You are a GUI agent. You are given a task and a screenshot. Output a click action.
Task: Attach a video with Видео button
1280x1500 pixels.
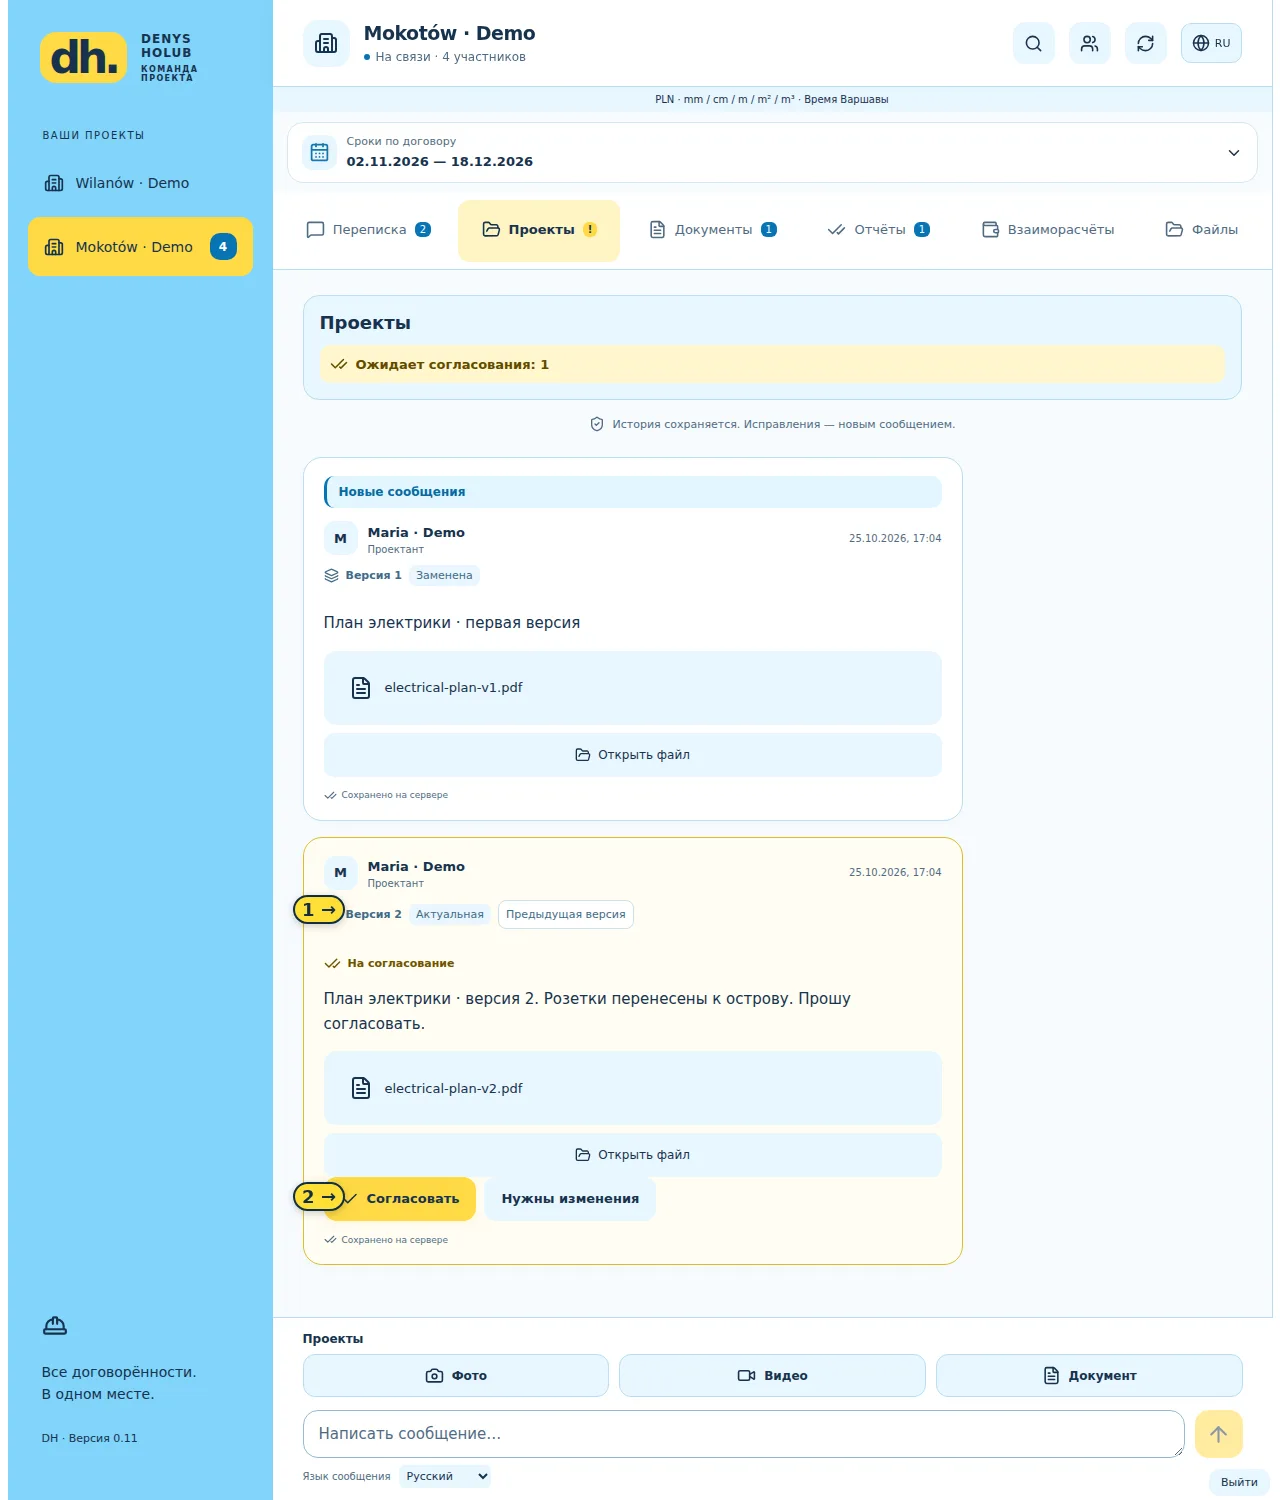pyautogui.click(x=772, y=1376)
